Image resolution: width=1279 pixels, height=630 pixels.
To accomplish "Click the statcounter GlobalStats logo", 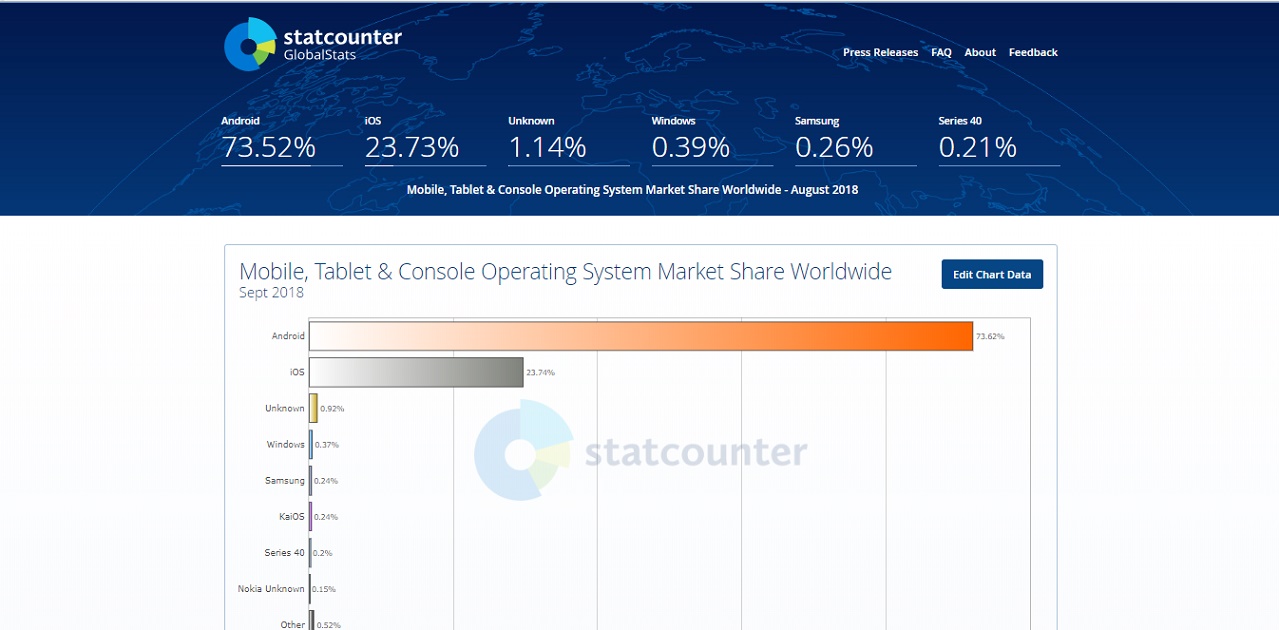I will click(x=313, y=45).
